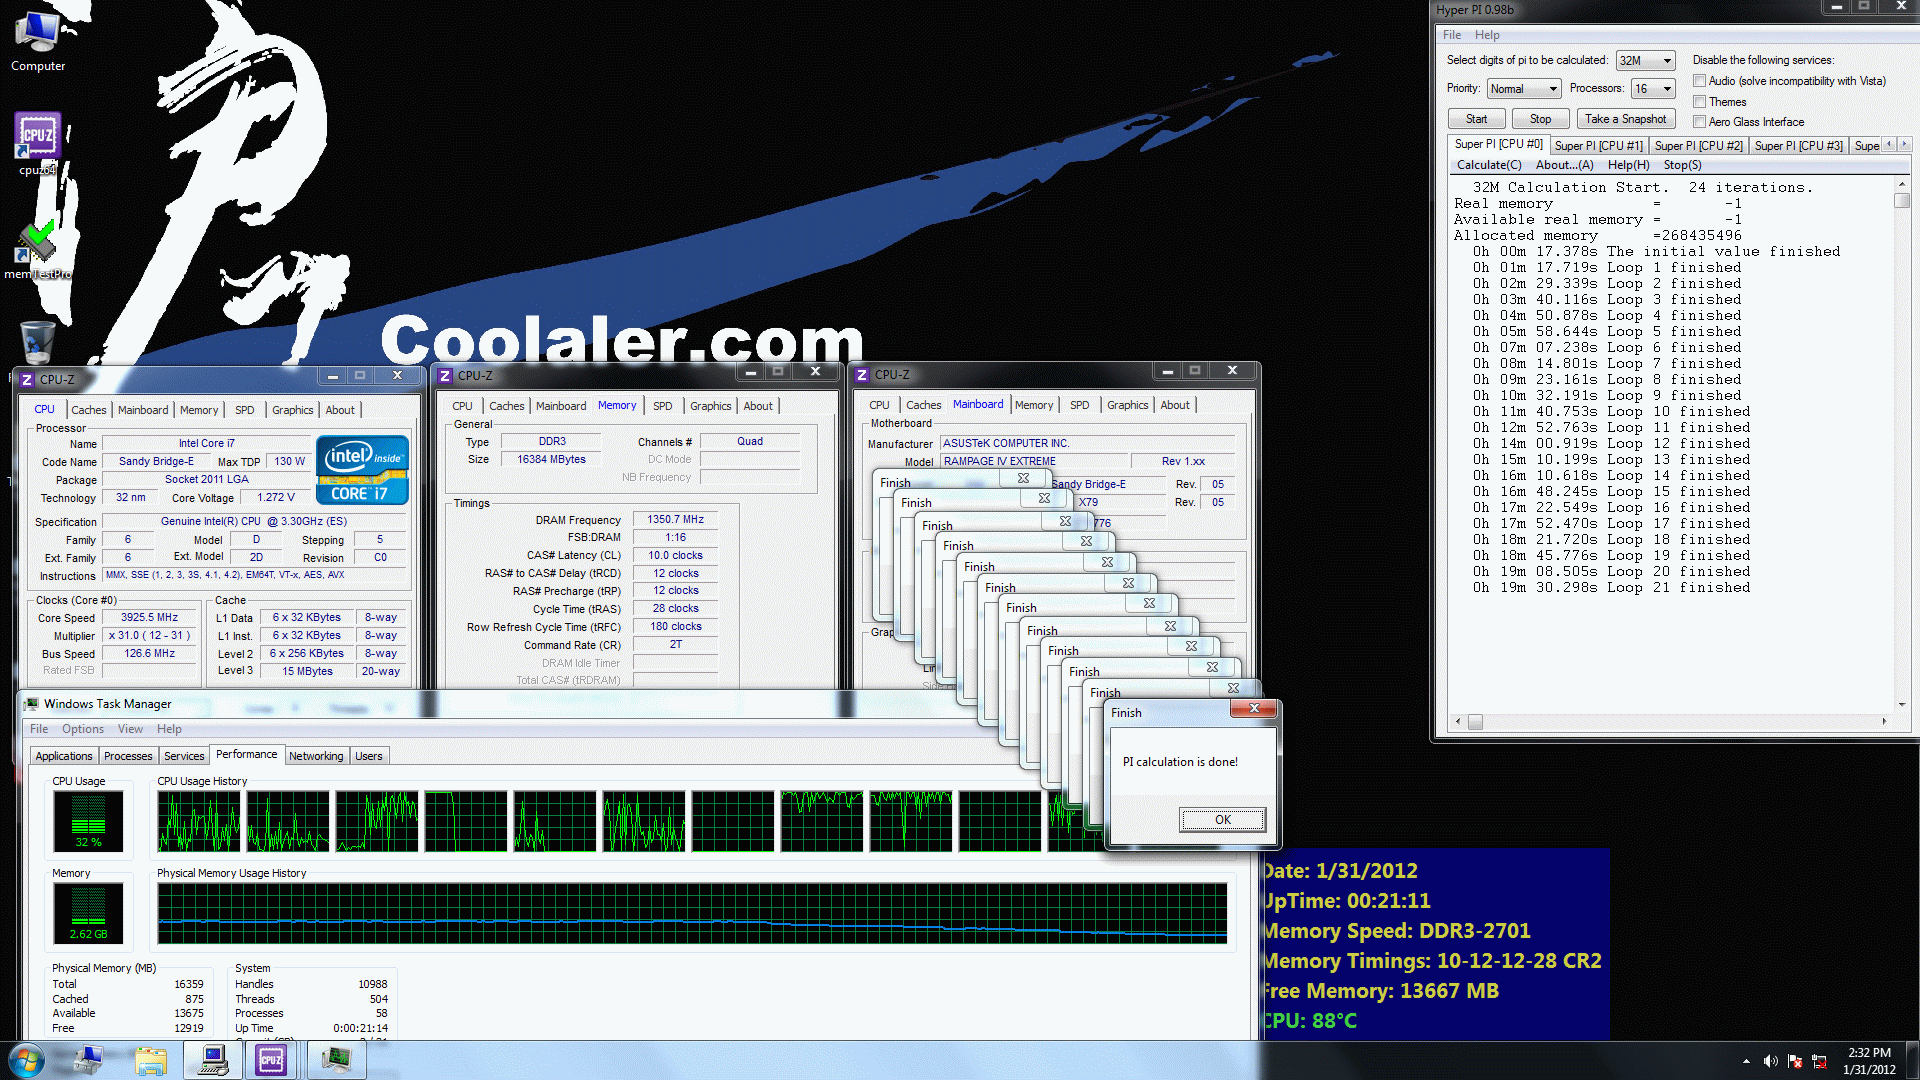The width and height of the screenshot is (1920, 1080).
Task: Click the Core Speed value 3925.5 MHz
Action: (x=150, y=618)
